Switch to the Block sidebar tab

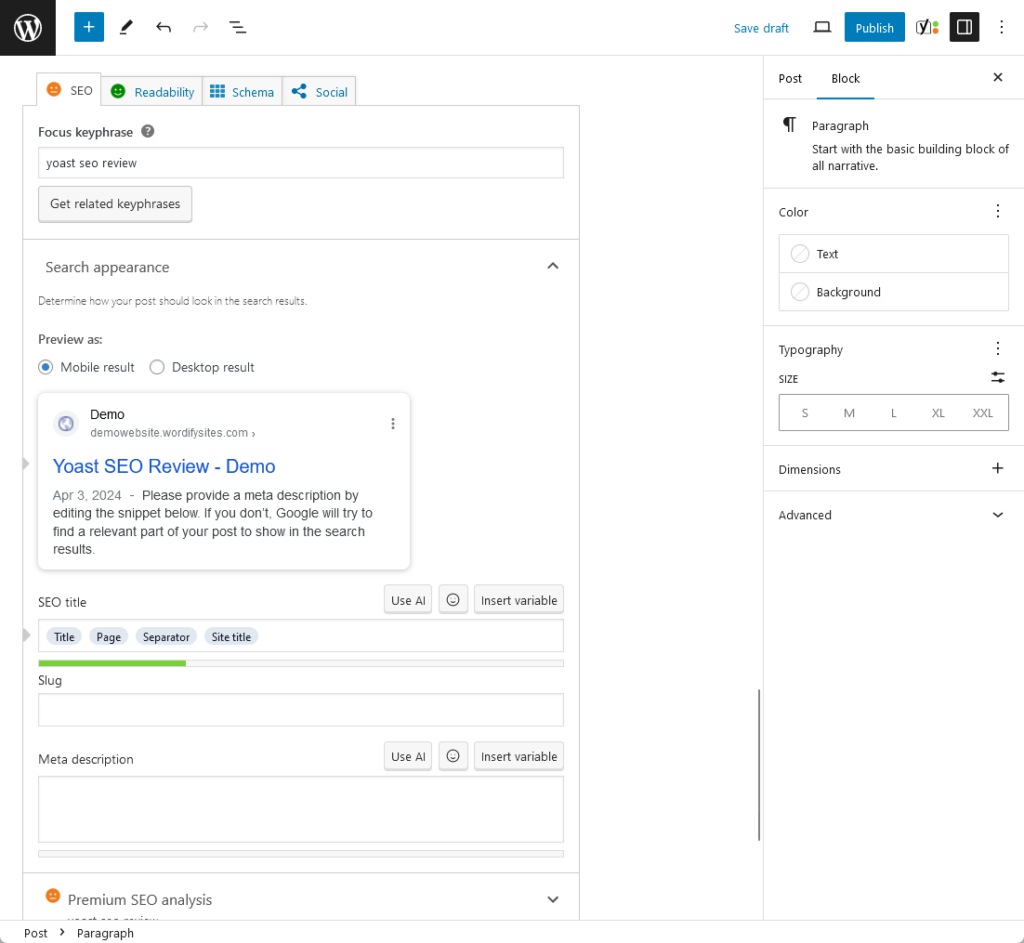[x=845, y=78]
